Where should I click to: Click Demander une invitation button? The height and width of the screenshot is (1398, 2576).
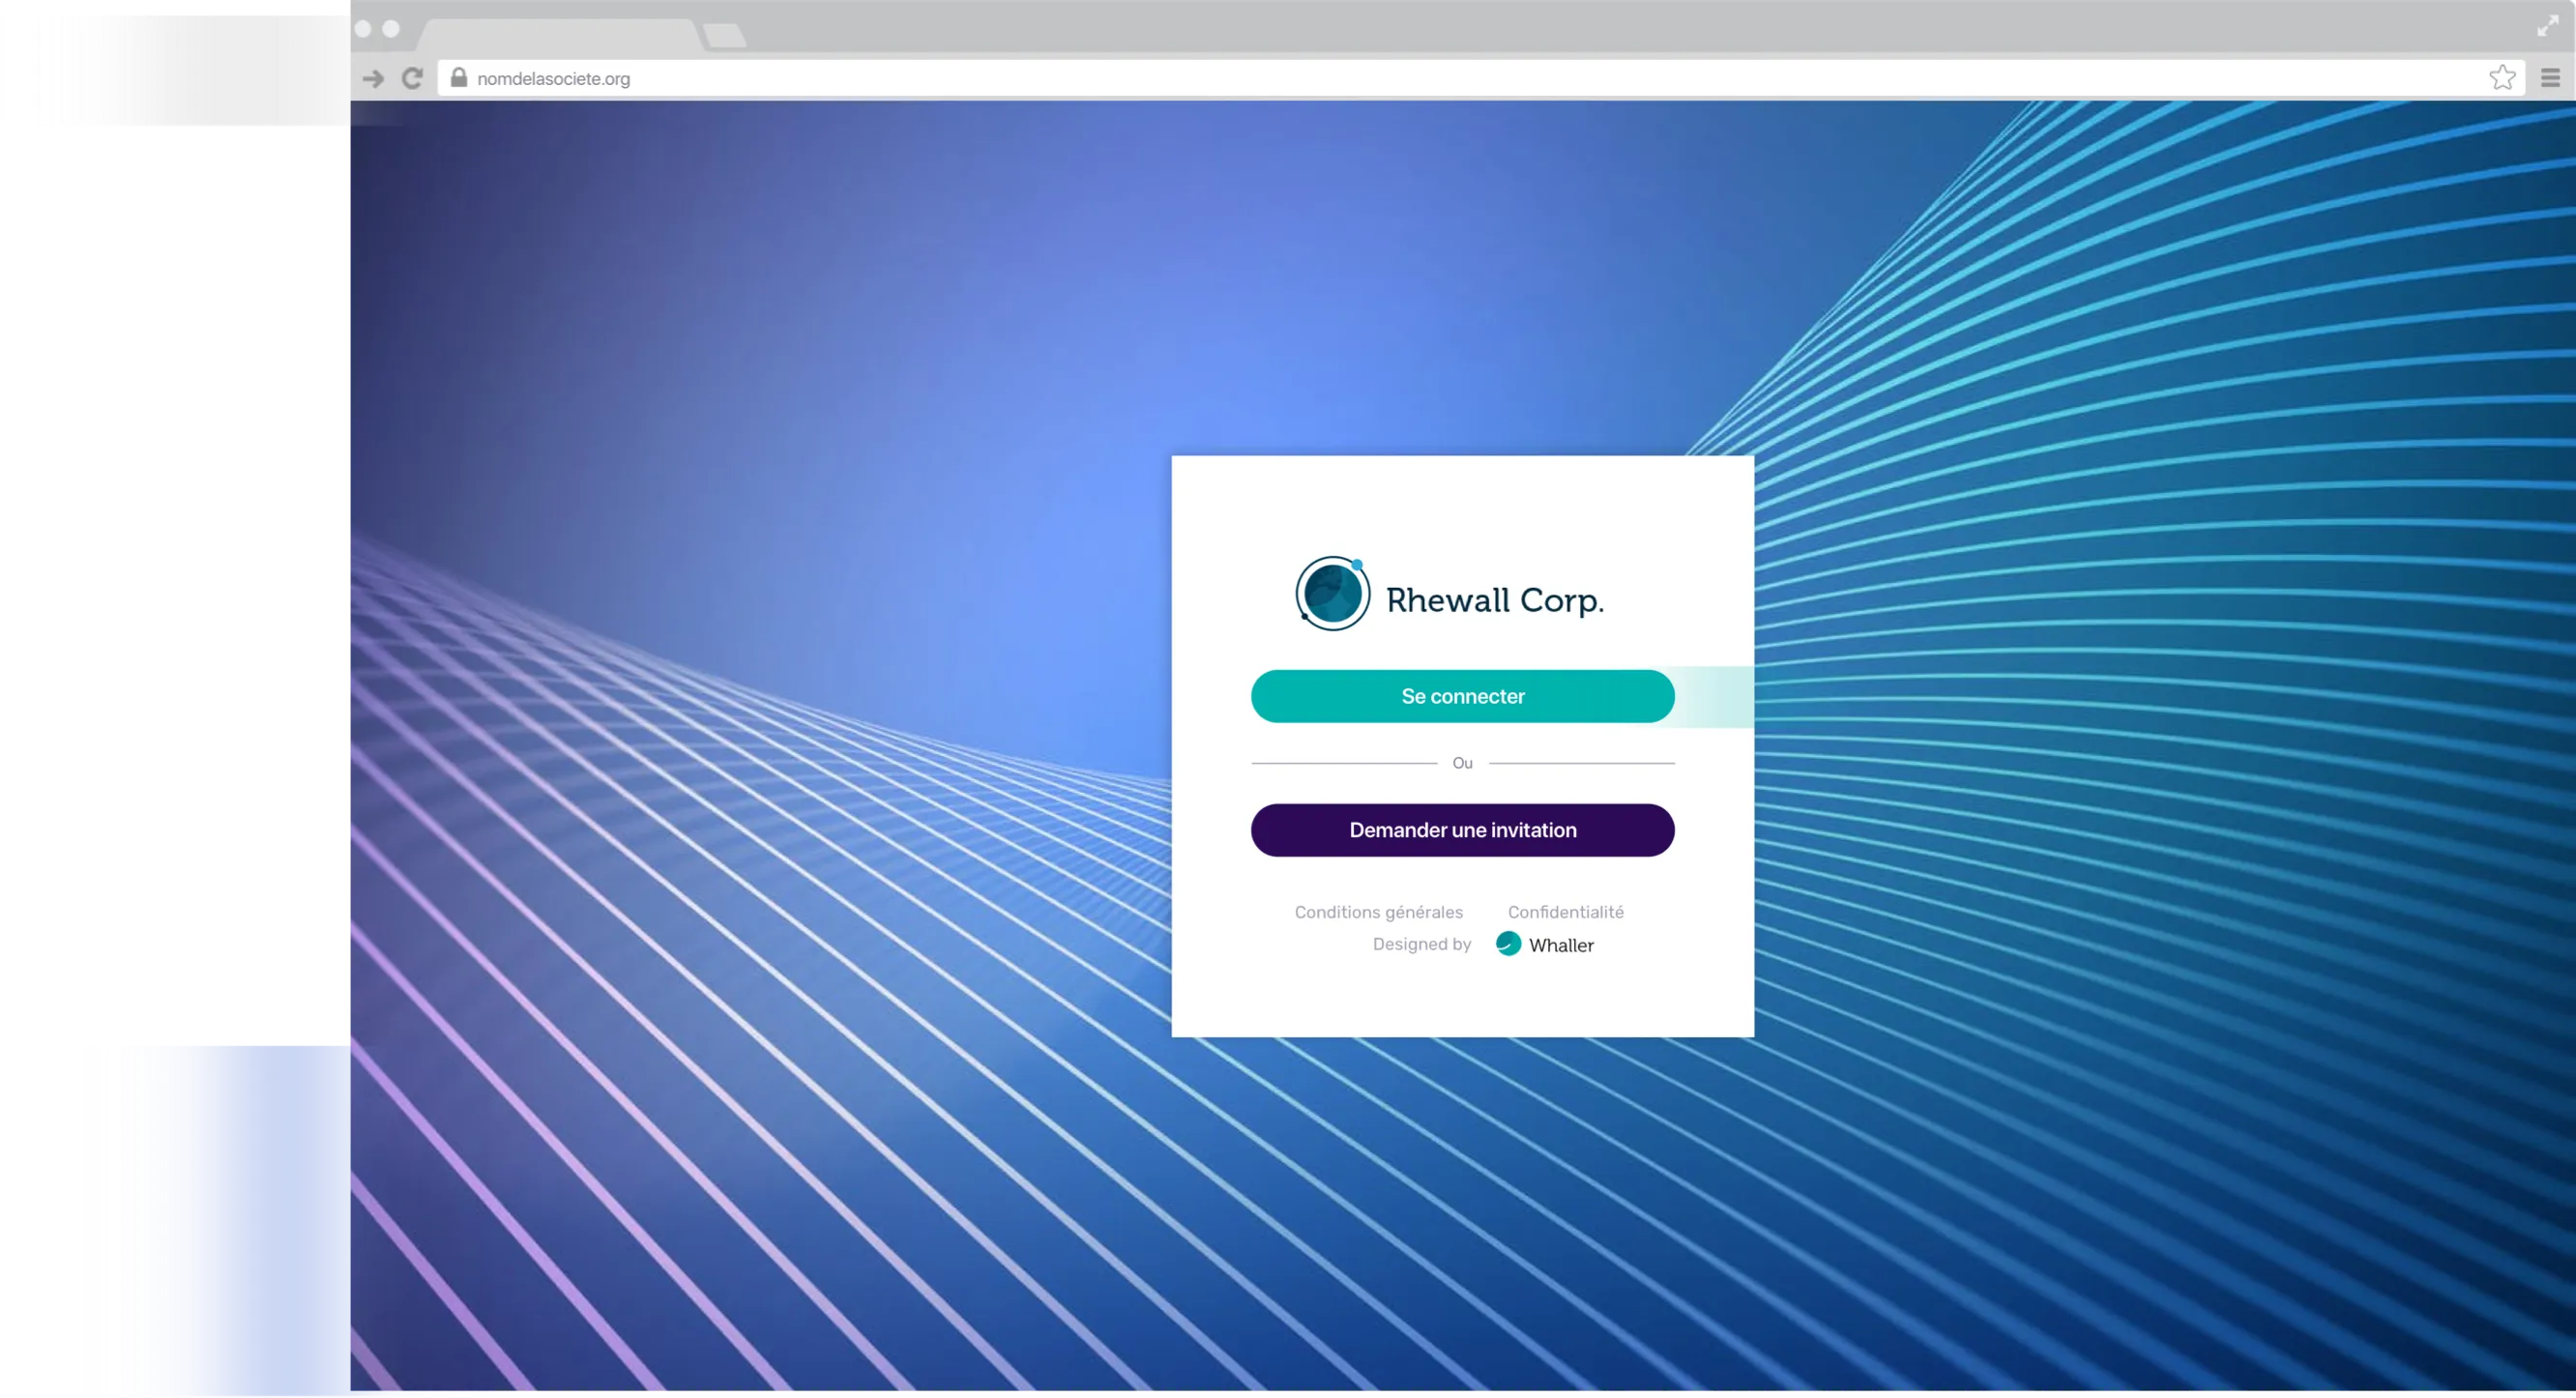1462,830
